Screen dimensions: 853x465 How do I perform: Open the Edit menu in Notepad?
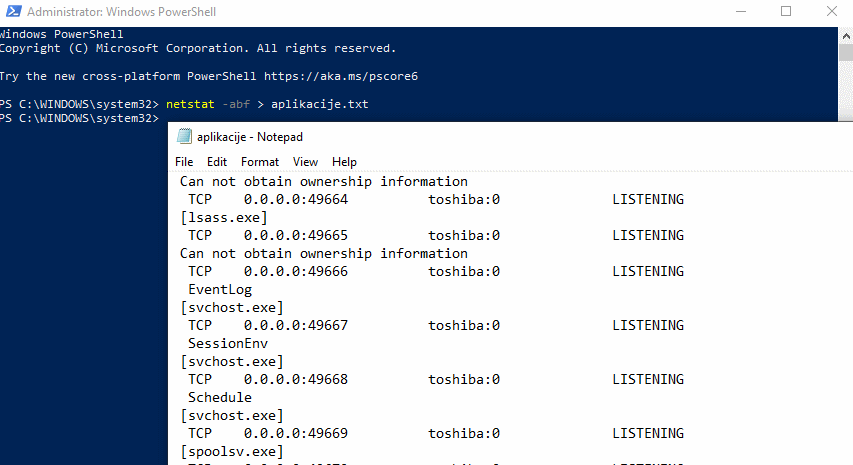[217, 162]
